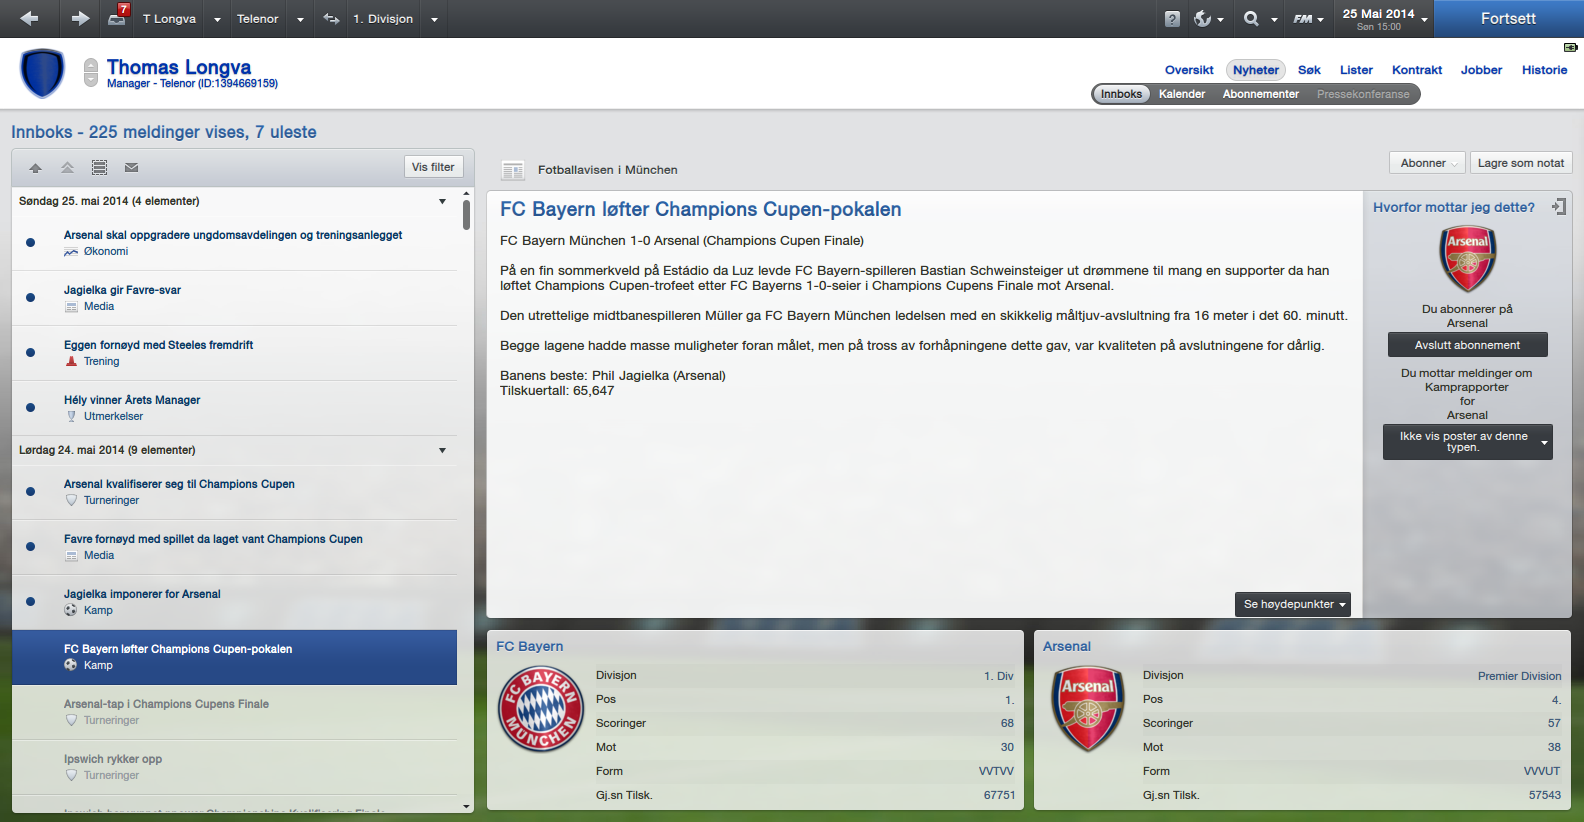This screenshot has height=822, width=1584.
Task: Toggle unread dot on Eggen fornøyd med Steeles
Action: tap(30, 352)
